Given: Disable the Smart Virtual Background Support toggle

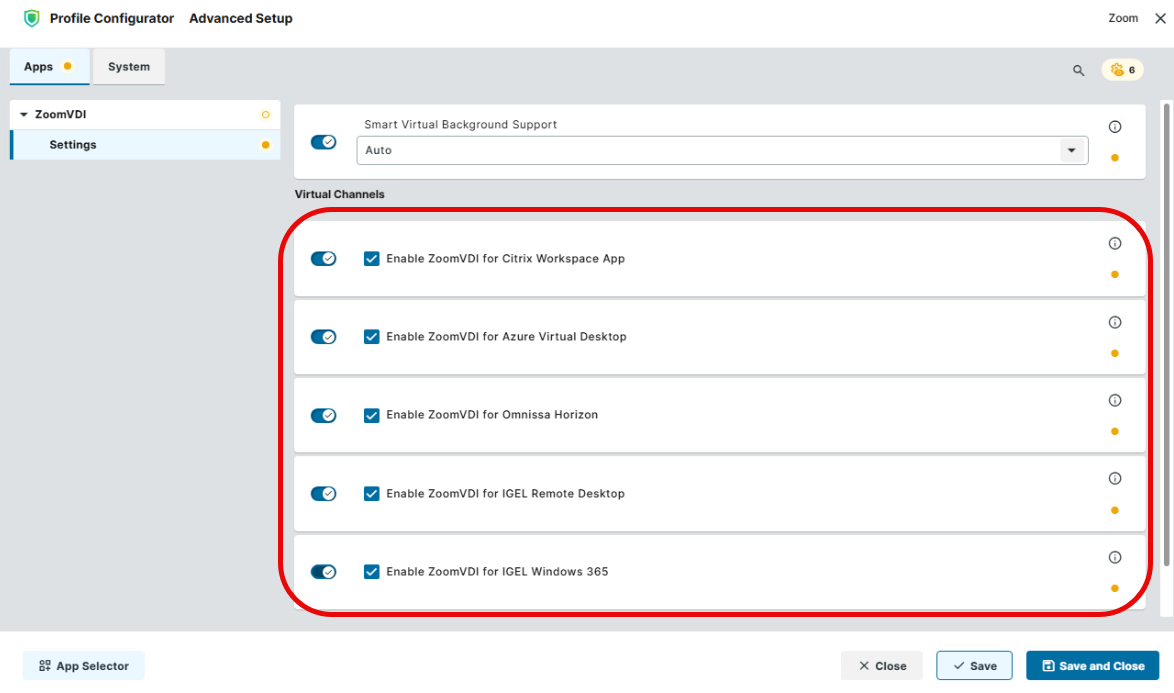Looking at the screenshot, I should click(x=323, y=143).
